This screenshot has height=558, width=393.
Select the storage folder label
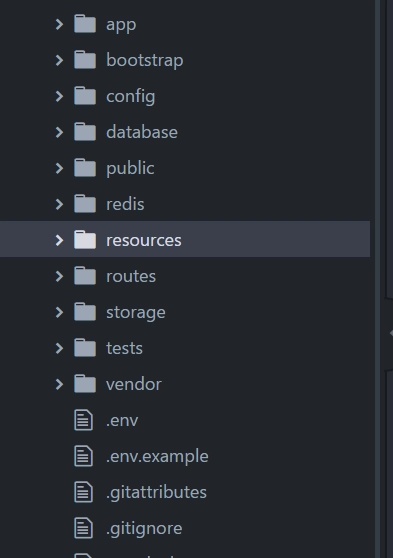point(136,312)
